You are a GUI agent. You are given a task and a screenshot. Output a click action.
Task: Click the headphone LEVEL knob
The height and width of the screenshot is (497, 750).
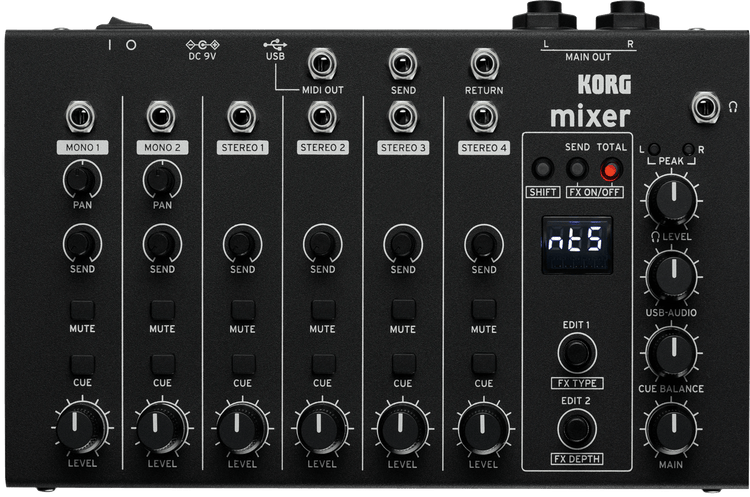672,200
